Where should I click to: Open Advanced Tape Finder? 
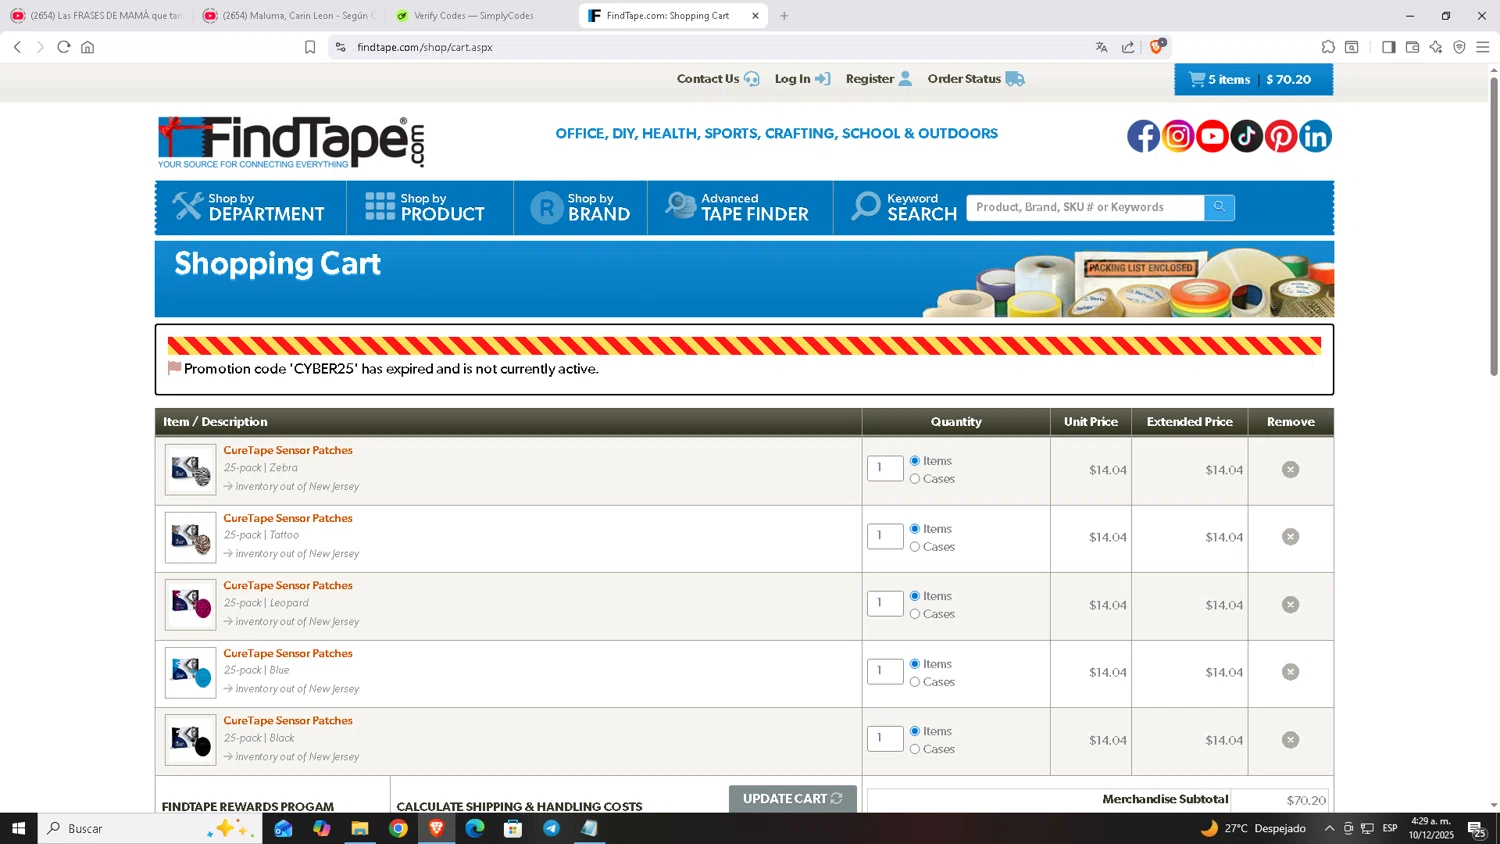coord(740,207)
